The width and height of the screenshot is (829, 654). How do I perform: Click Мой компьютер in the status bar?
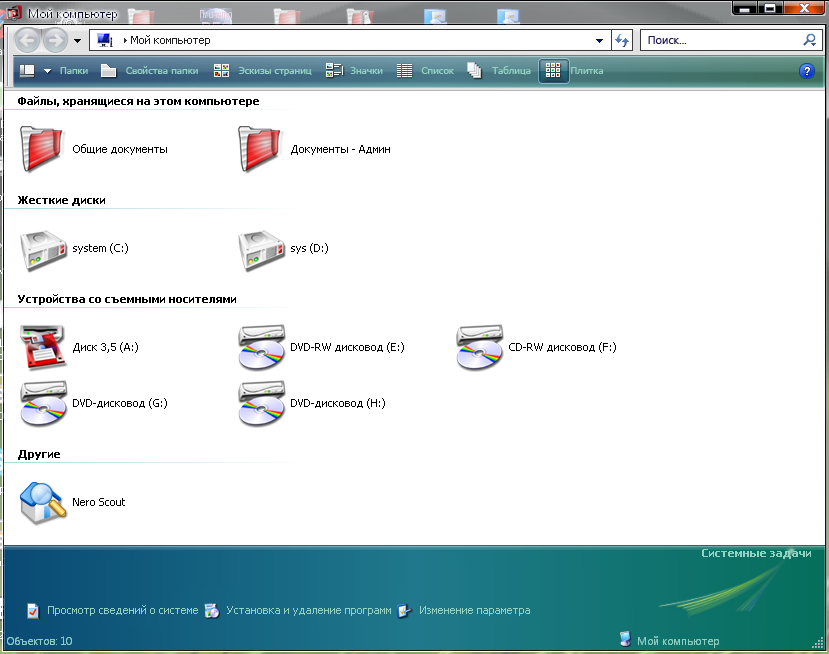click(x=678, y=641)
